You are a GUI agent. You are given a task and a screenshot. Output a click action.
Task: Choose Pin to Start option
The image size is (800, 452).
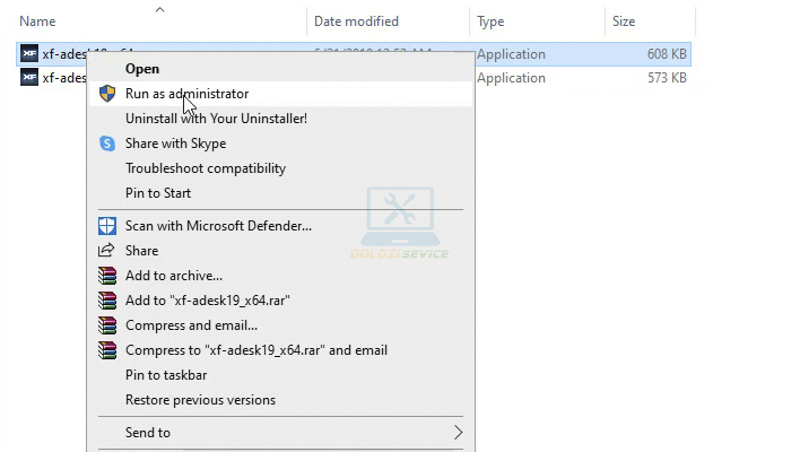tap(158, 193)
